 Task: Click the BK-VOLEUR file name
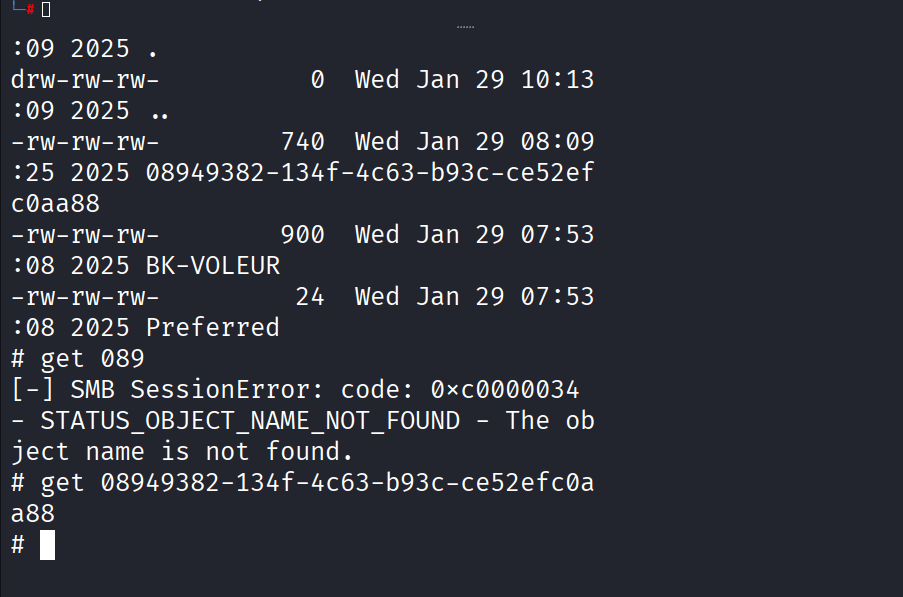[213, 266]
